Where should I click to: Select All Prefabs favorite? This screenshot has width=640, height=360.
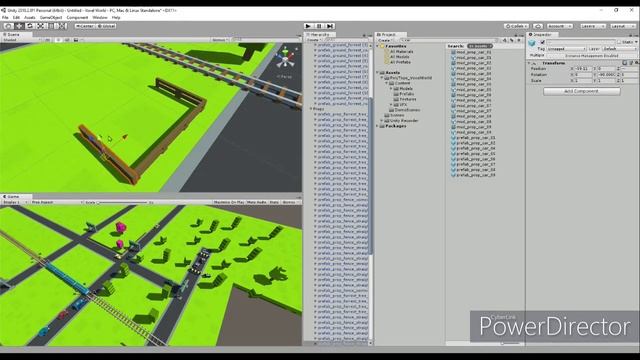tap(400, 62)
